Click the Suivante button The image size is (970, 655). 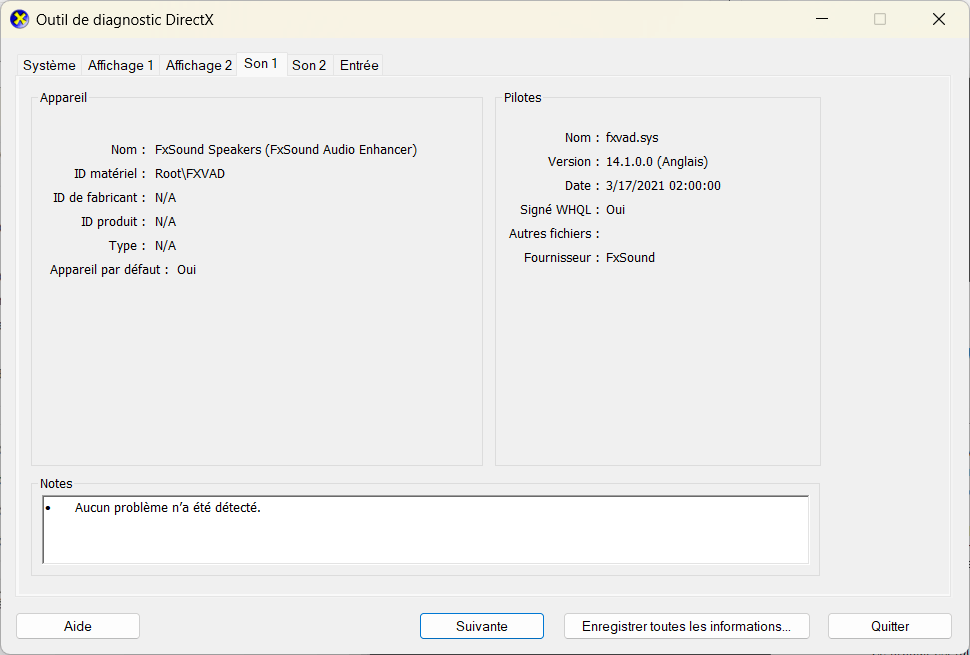pyautogui.click(x=482, y=626)
